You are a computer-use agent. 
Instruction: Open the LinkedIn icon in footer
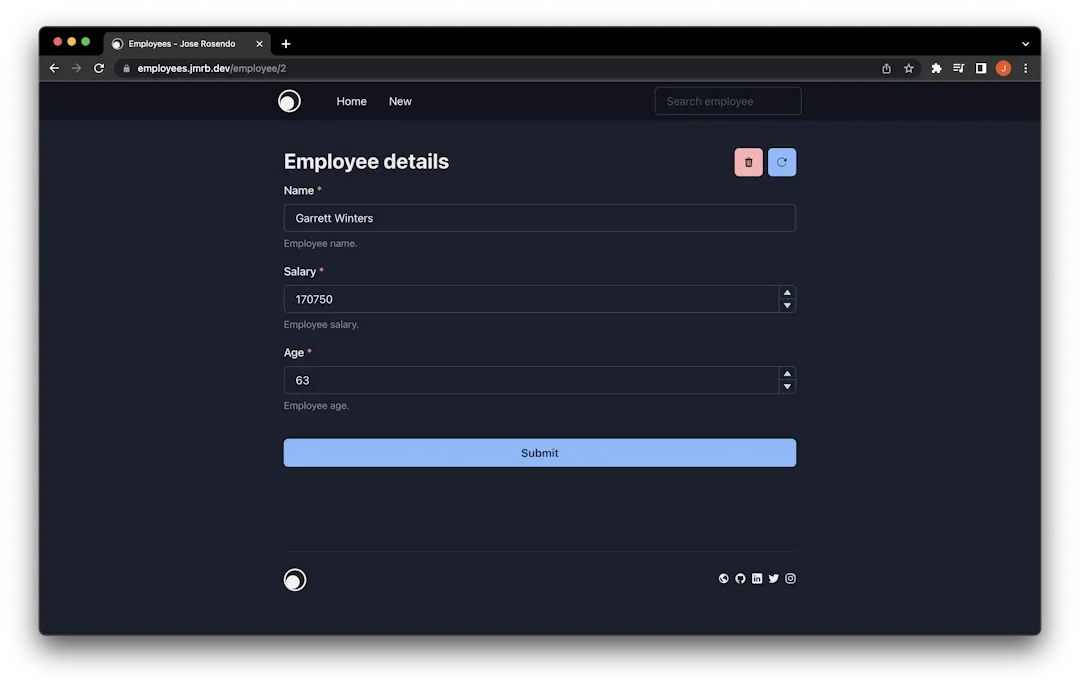pyautogui.click(x=757, y=579)
